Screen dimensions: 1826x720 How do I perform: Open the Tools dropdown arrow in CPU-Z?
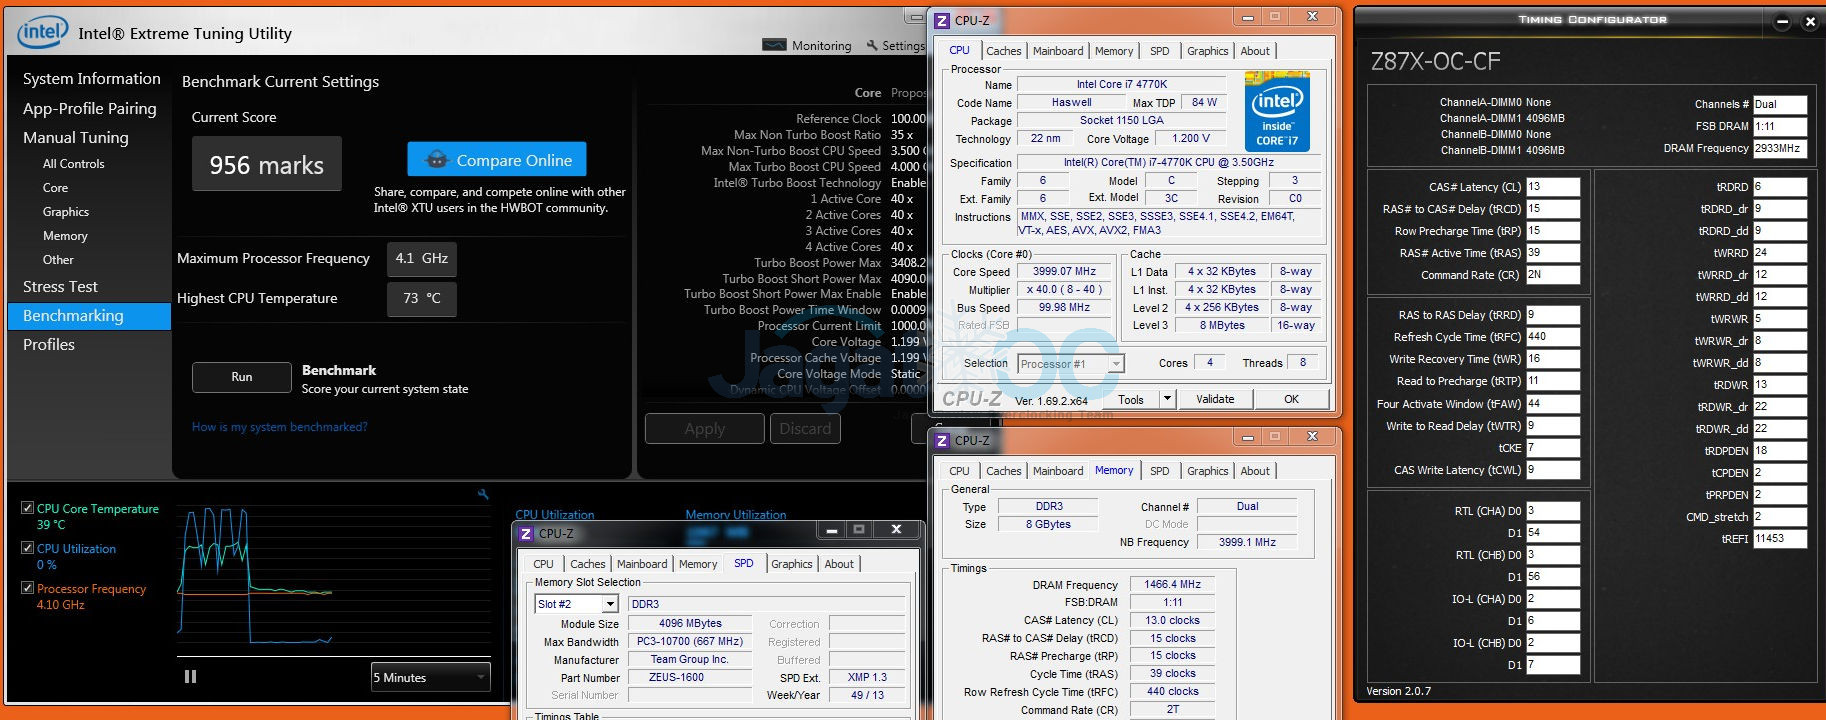(1166, 399)
